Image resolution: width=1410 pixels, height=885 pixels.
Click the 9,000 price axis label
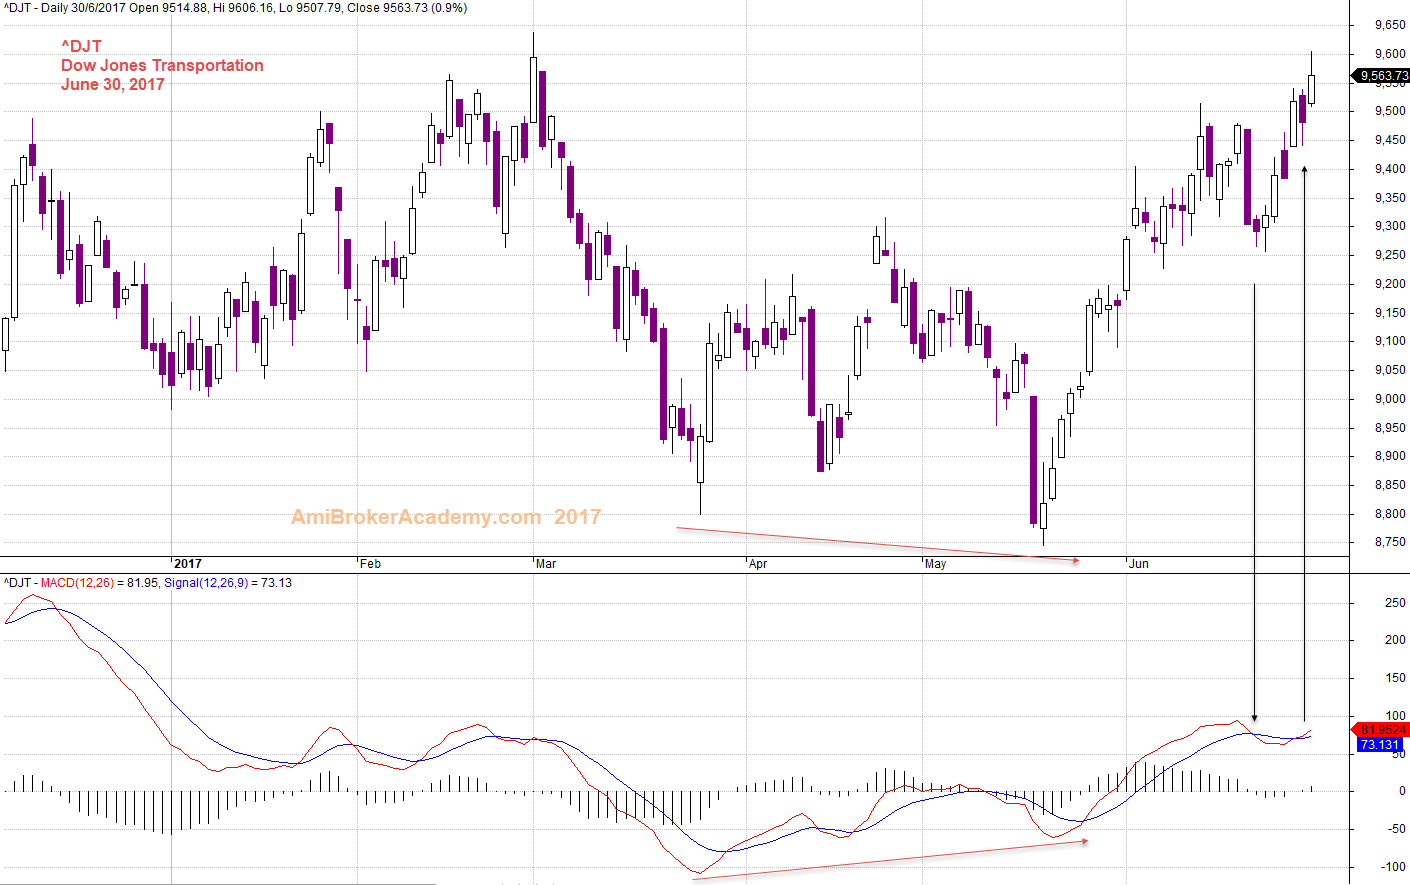click(1389, 399)
